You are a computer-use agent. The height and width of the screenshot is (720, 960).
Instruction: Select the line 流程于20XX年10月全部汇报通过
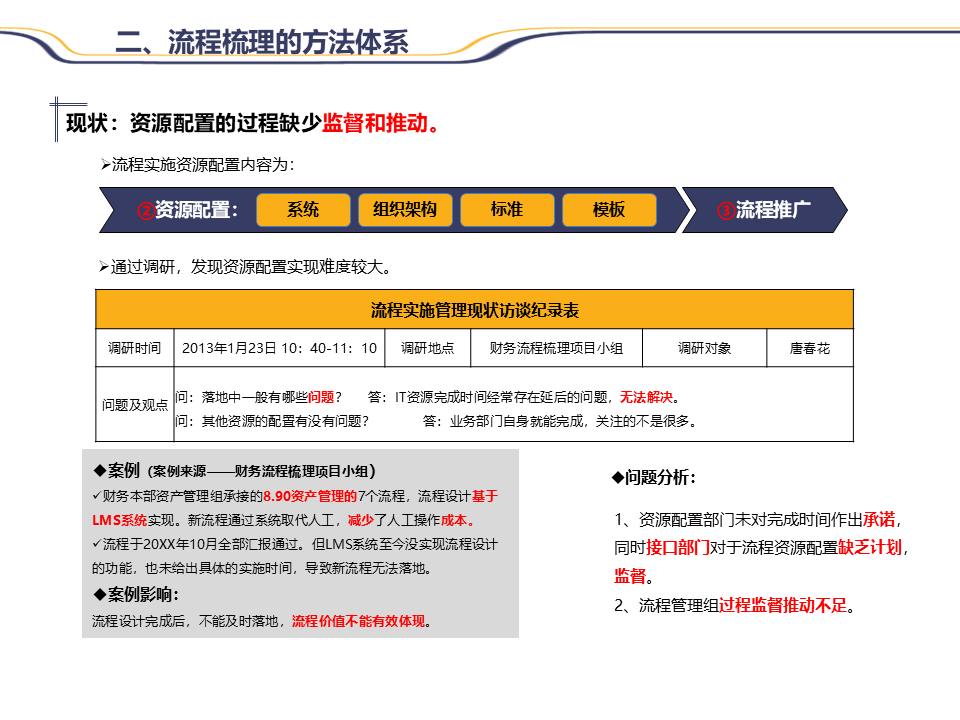295,544
